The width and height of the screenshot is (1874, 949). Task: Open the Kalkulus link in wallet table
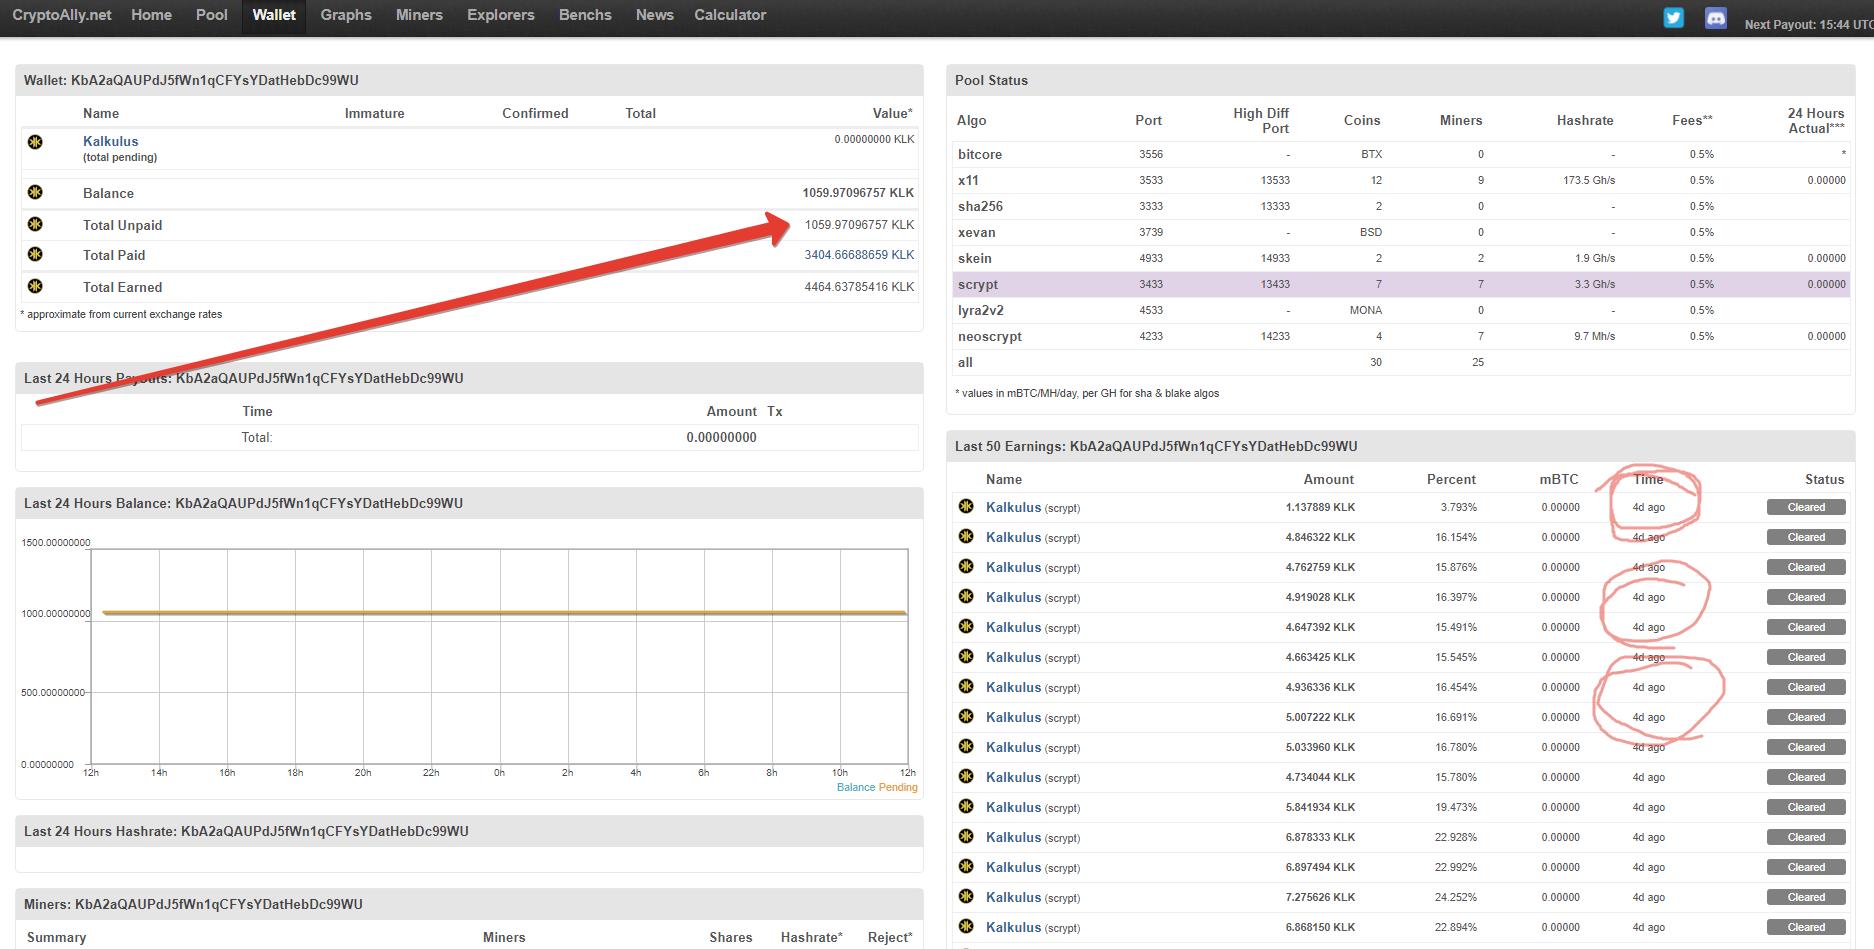[111, 141]
